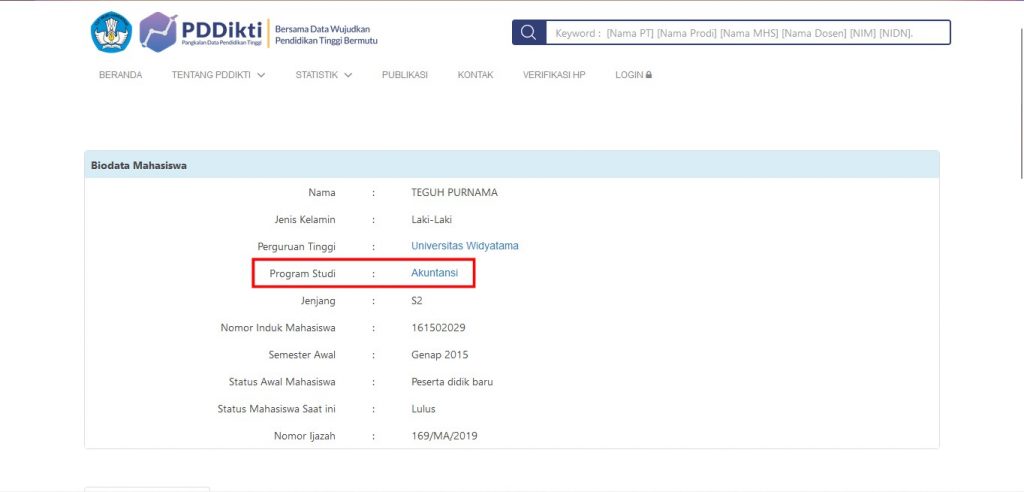Open VERIFIKASI HP in the navigation
Viewport: 1024px width, 492px height.
[554, 75]
